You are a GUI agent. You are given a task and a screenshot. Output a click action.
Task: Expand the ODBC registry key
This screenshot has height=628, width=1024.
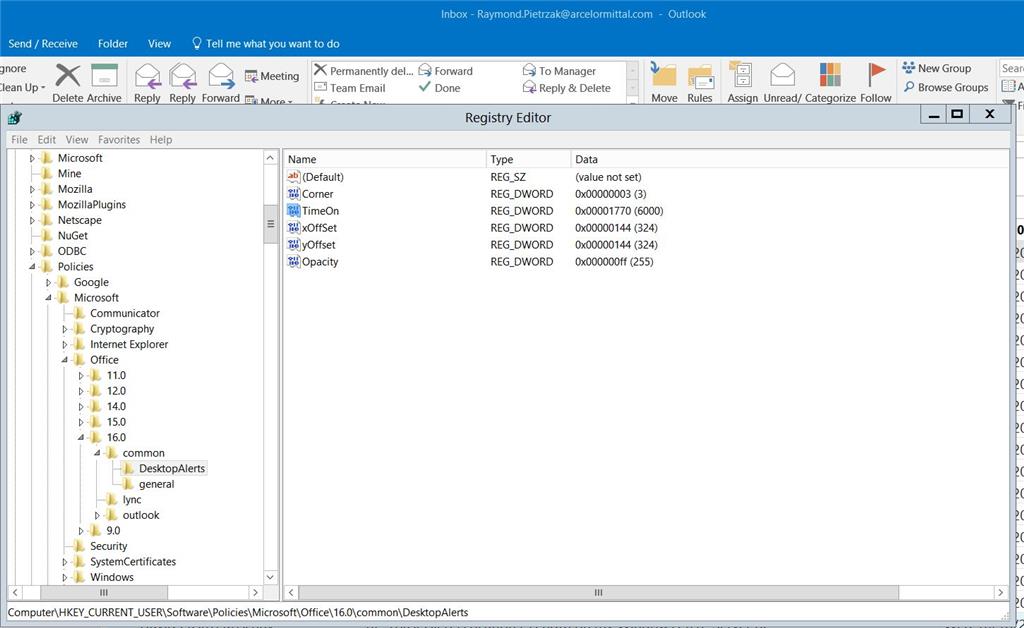[x=32, y=251]
